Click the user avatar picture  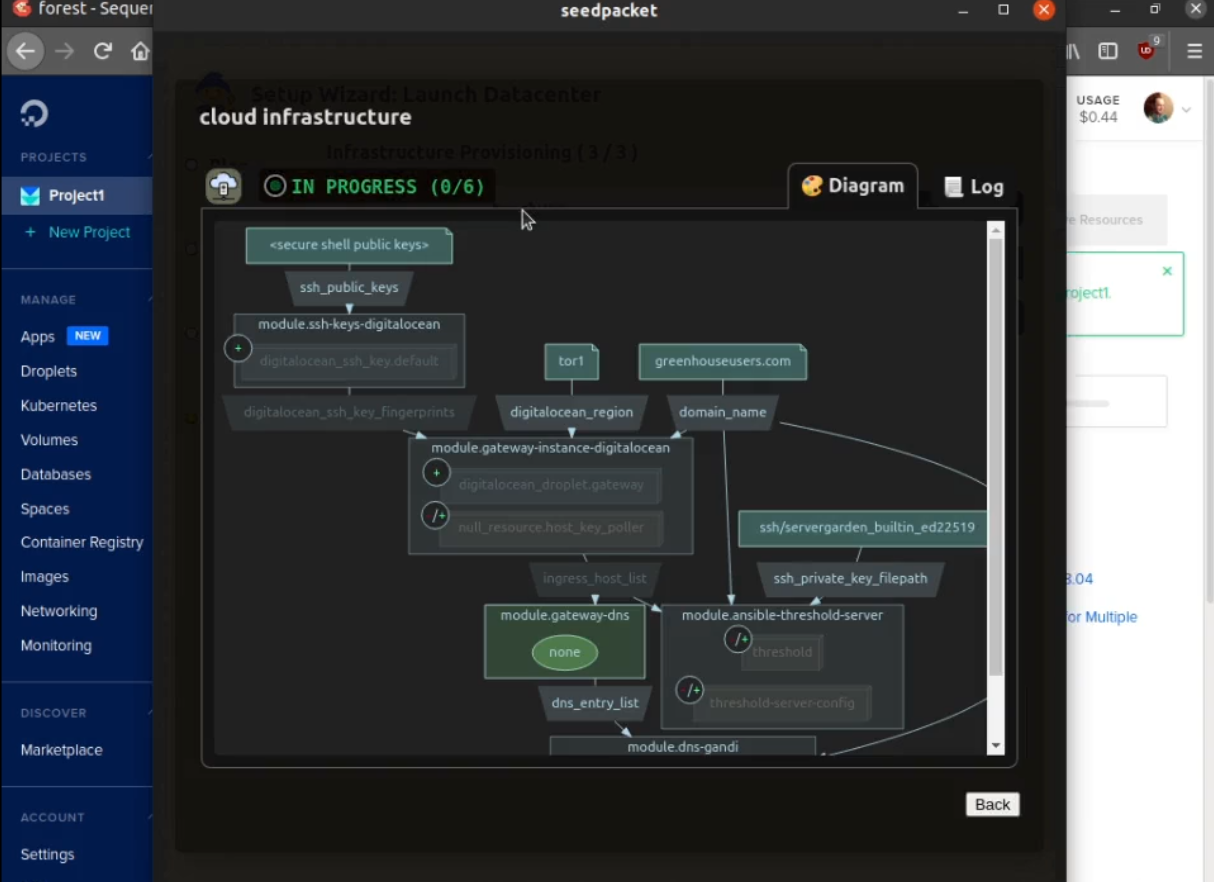pyautogui.click(x=1158, y=108)
